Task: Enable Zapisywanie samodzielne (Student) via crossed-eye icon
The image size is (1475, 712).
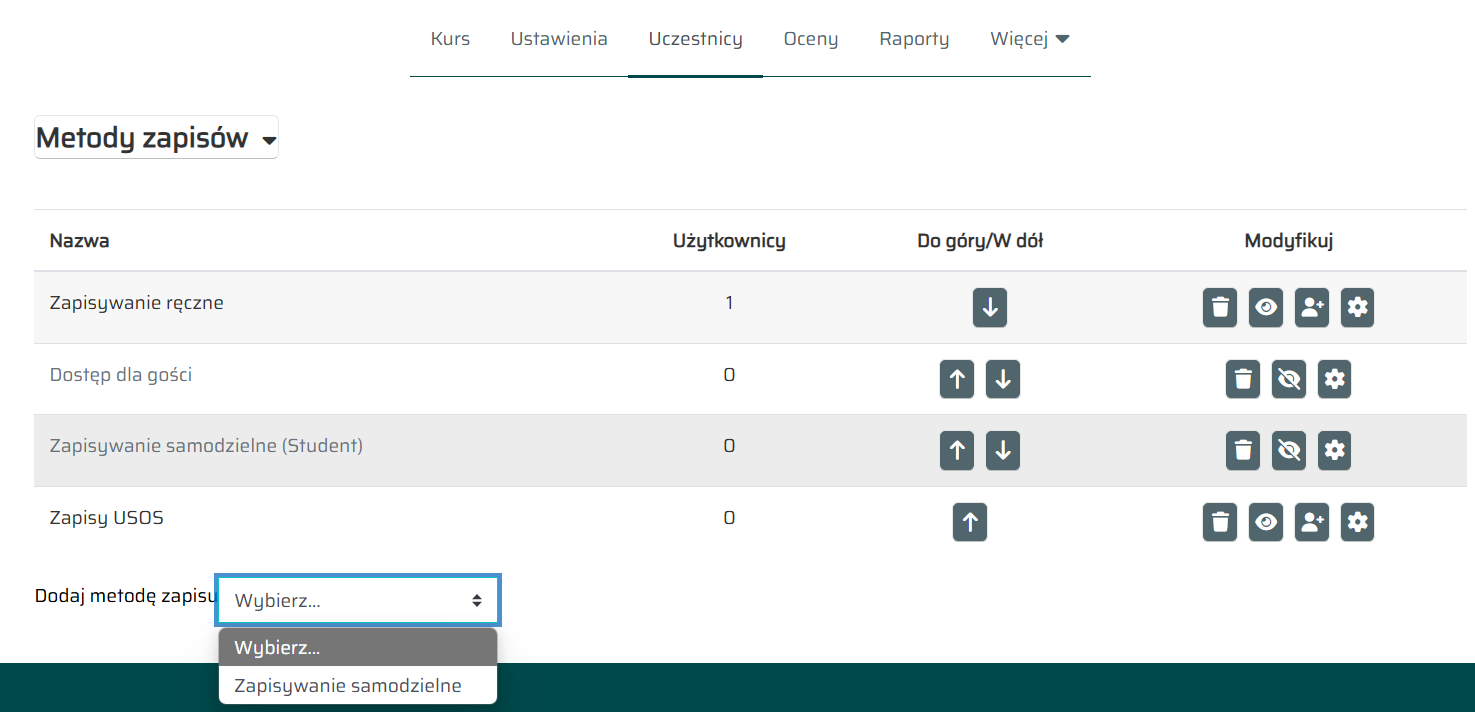Action: coord(1289,451)
